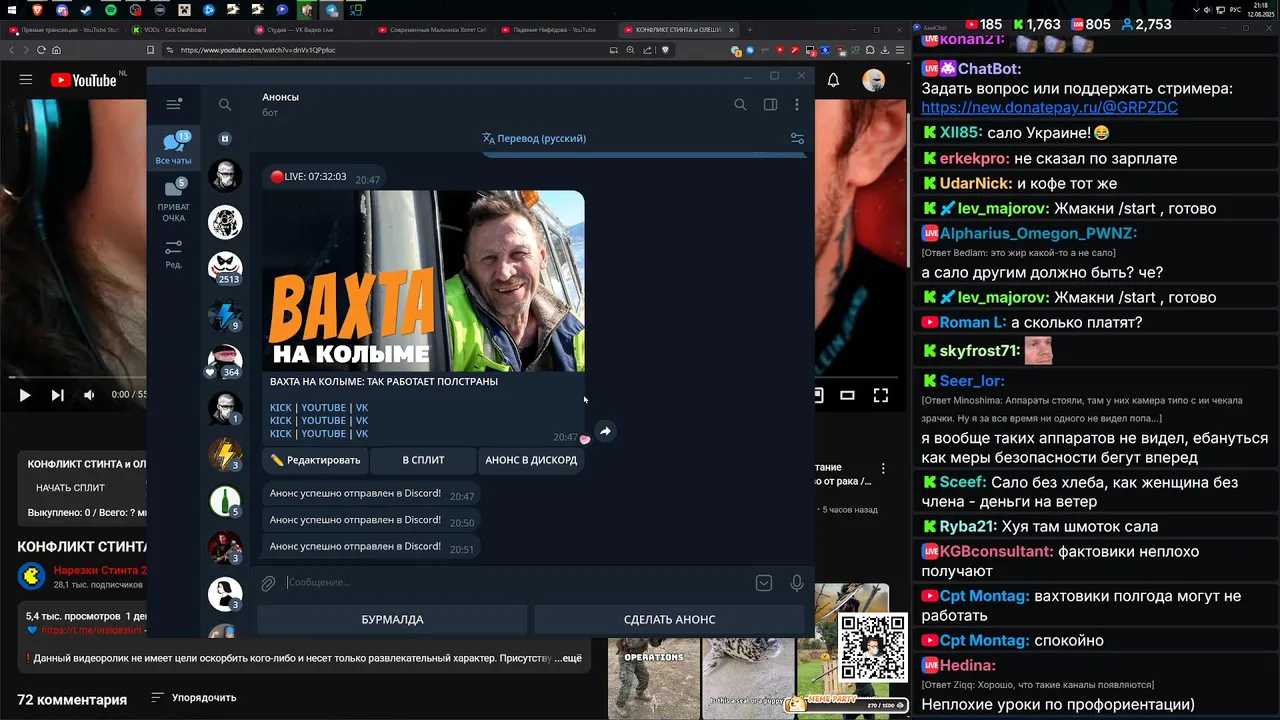Select the message sent at 20:50
The height and width of the screenshot is (720, 1280).
coord(371,520)
